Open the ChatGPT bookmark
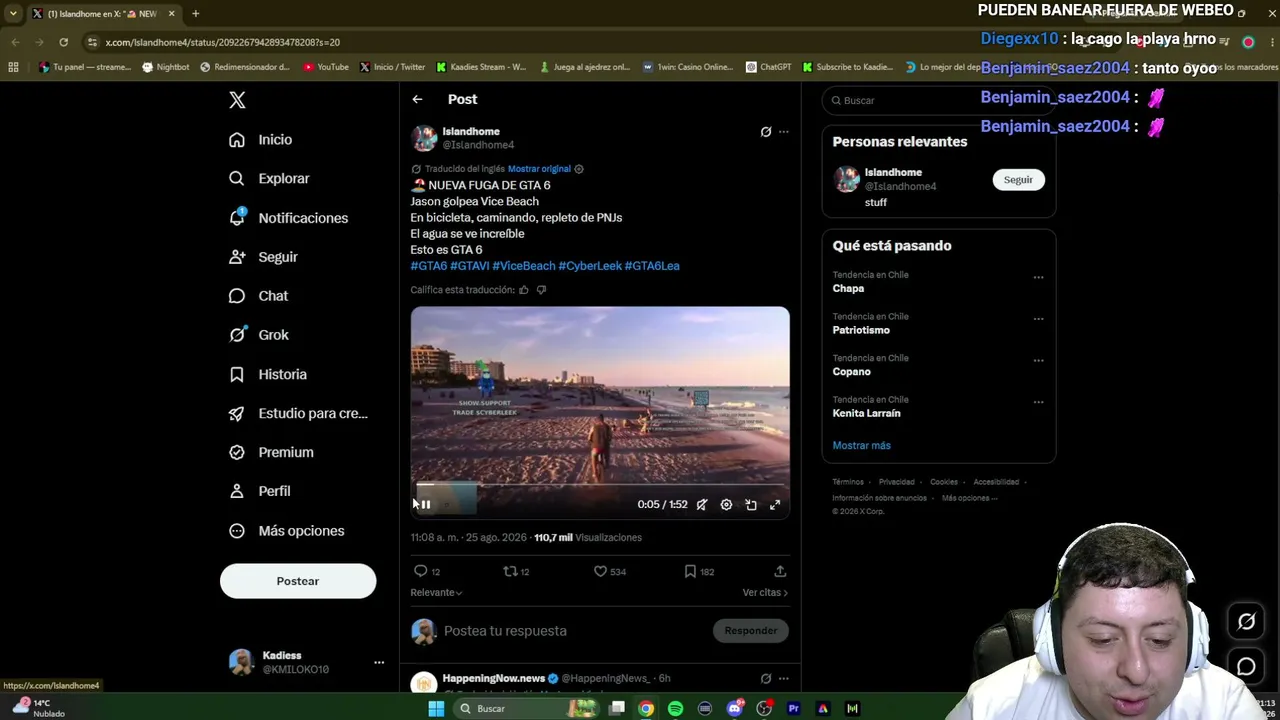 tap(768, 67)
